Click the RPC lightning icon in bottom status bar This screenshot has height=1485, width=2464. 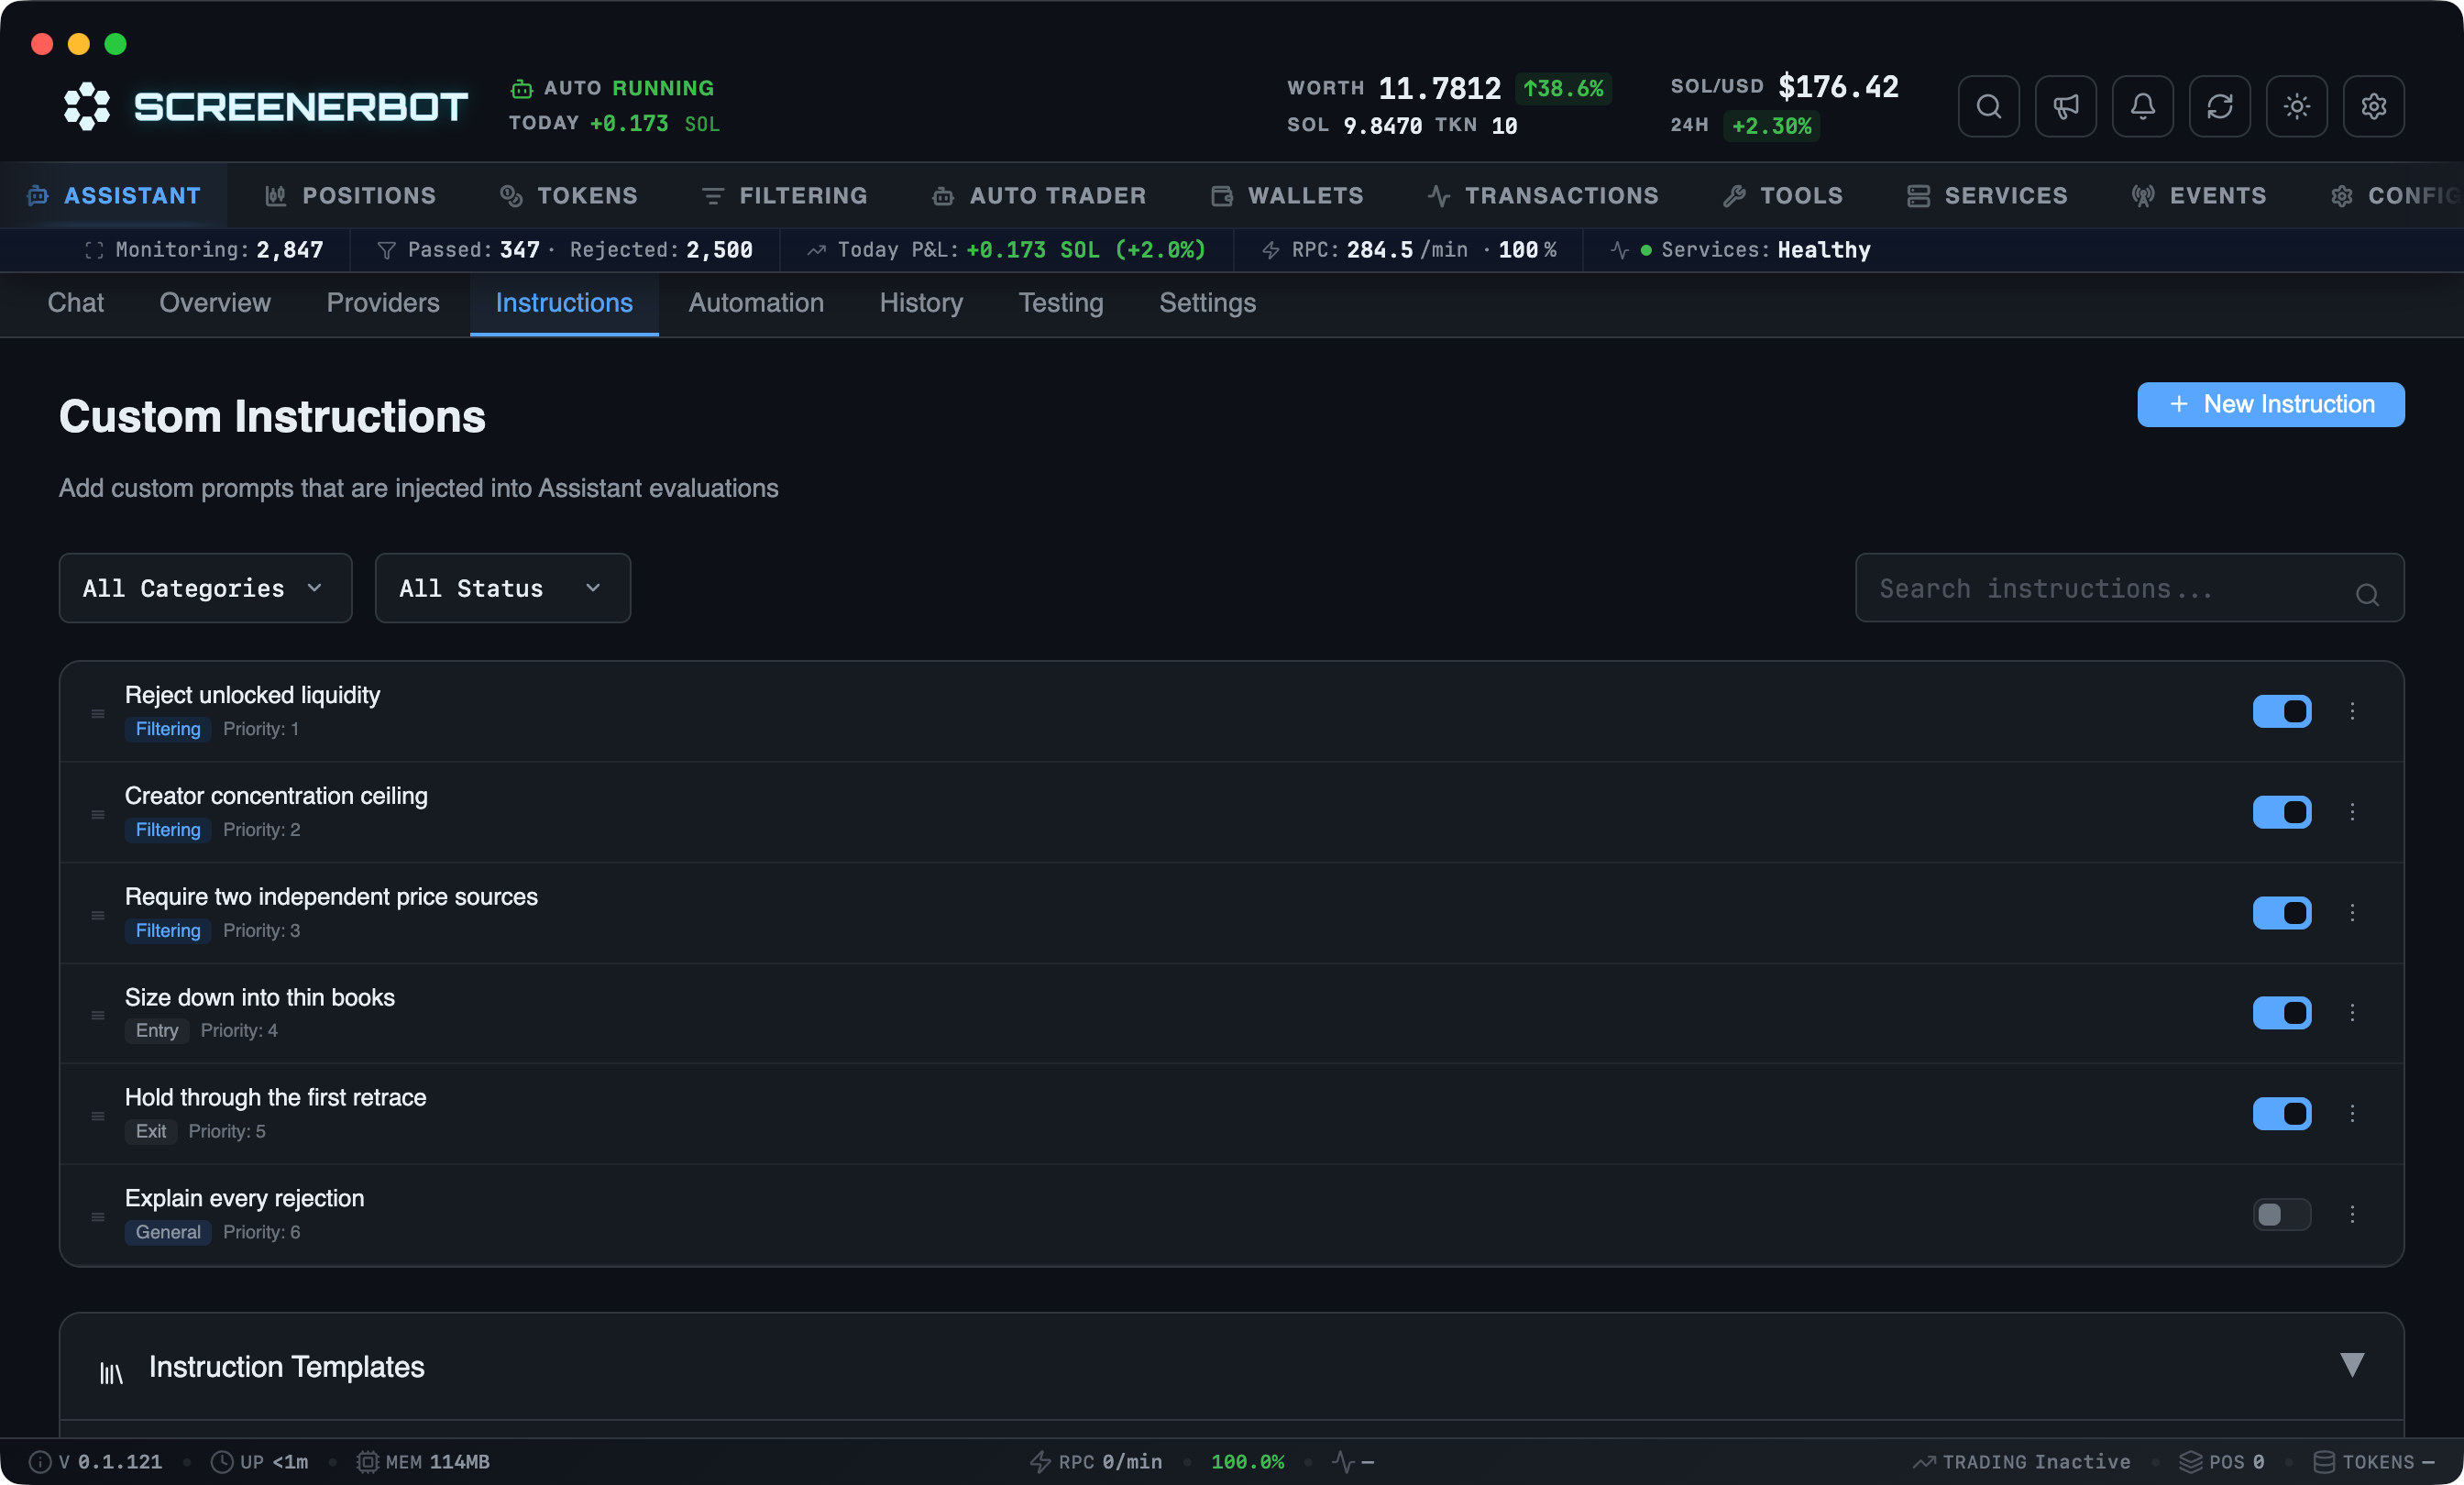1040,1462
